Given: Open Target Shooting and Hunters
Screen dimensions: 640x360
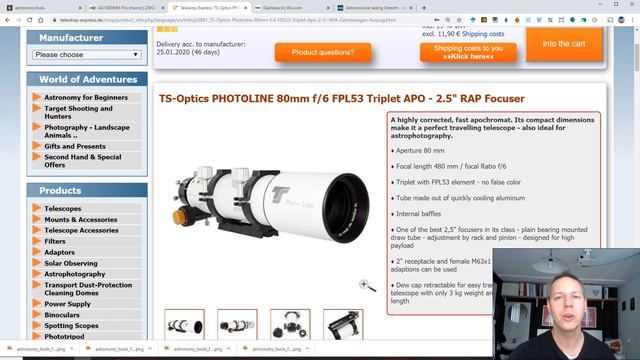Looking at the screenshot, I should point(78,112).
